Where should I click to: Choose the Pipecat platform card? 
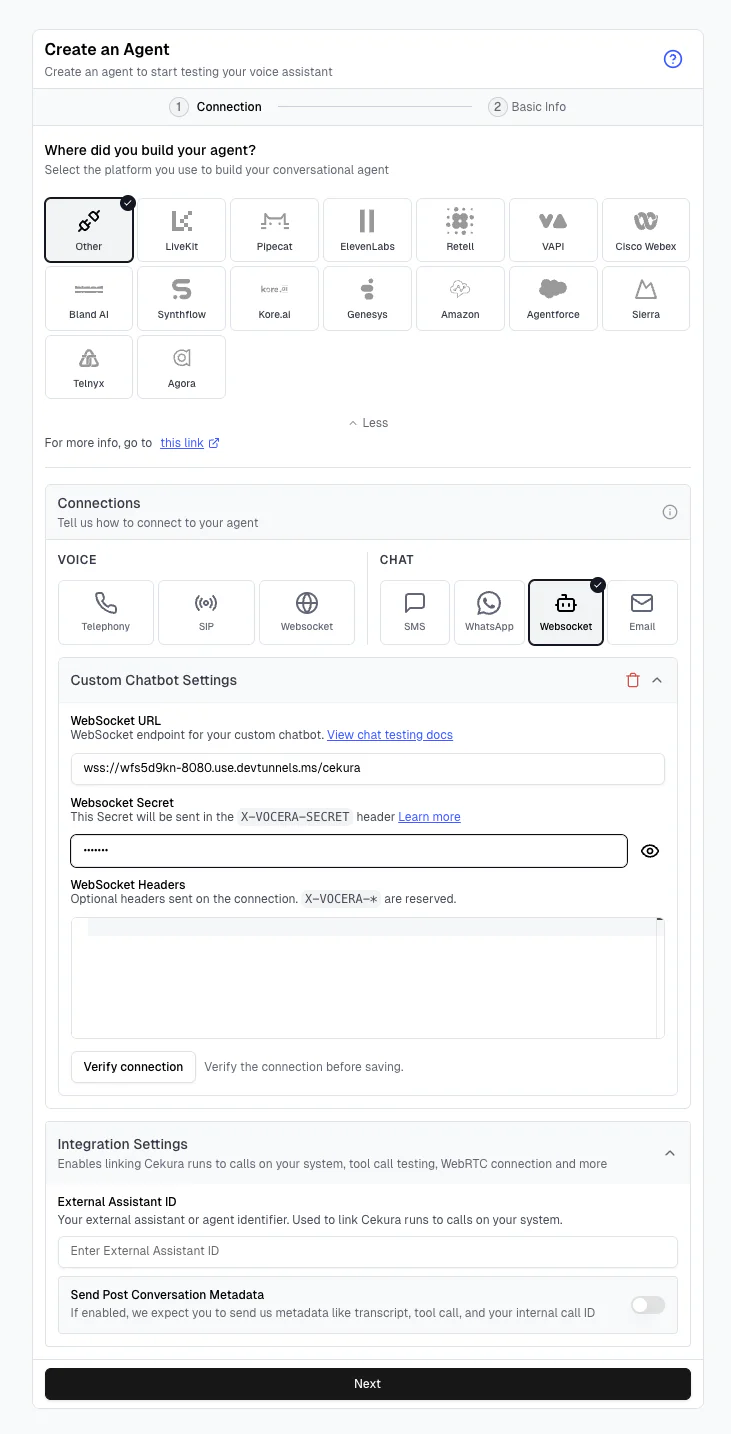tap(274, 230)
